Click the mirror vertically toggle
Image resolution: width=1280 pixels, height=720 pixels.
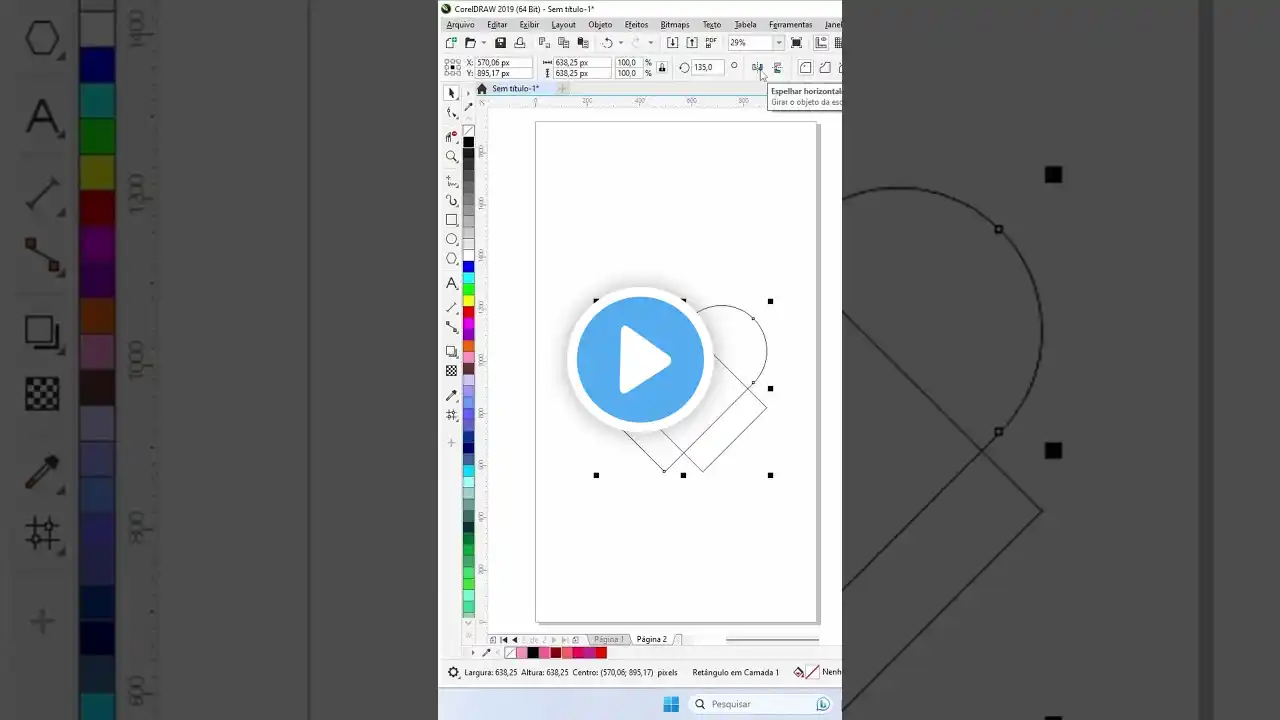pyautogui.click(x=778, y=67)
